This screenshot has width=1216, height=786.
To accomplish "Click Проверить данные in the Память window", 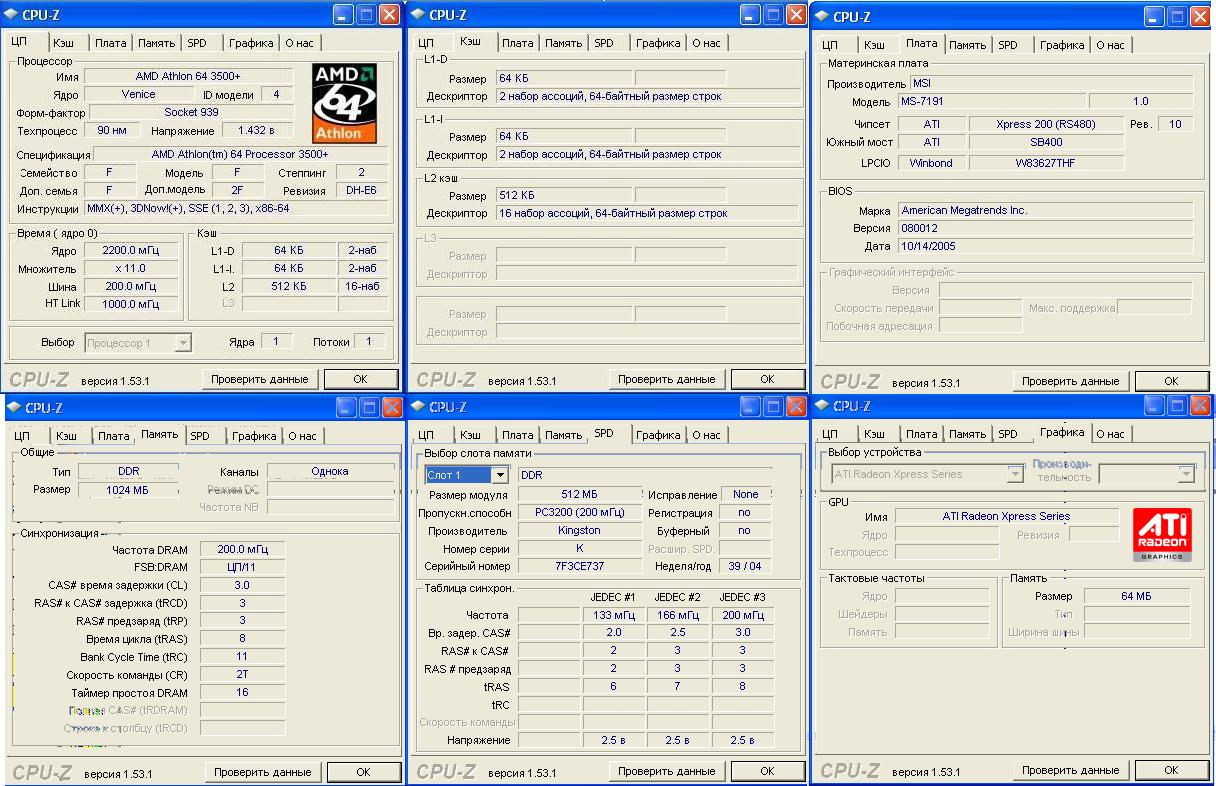I will [x=263, y=772].
